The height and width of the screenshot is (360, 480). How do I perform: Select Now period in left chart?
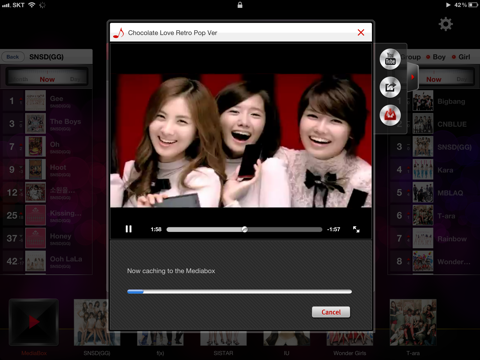pos(47,79)
